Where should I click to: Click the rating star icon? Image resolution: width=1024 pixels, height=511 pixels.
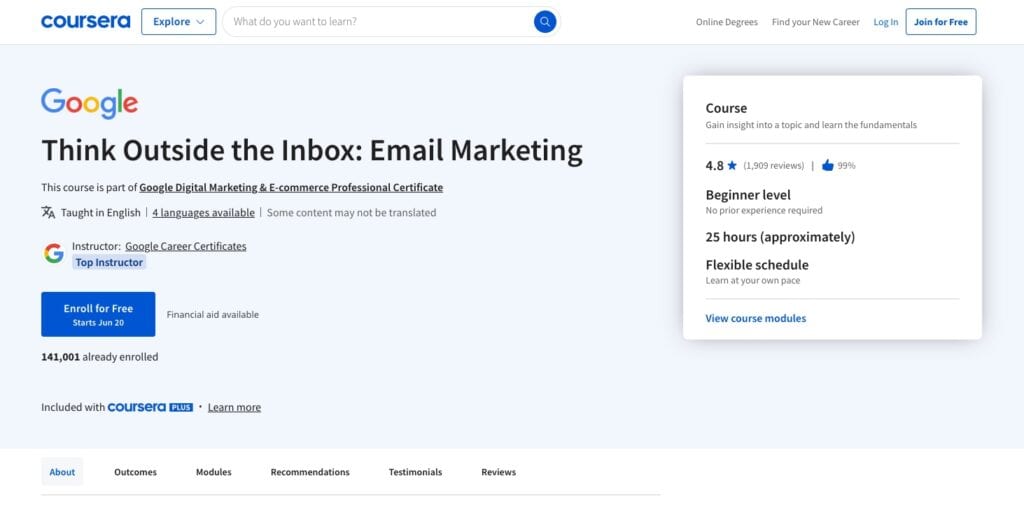[732, 165]
